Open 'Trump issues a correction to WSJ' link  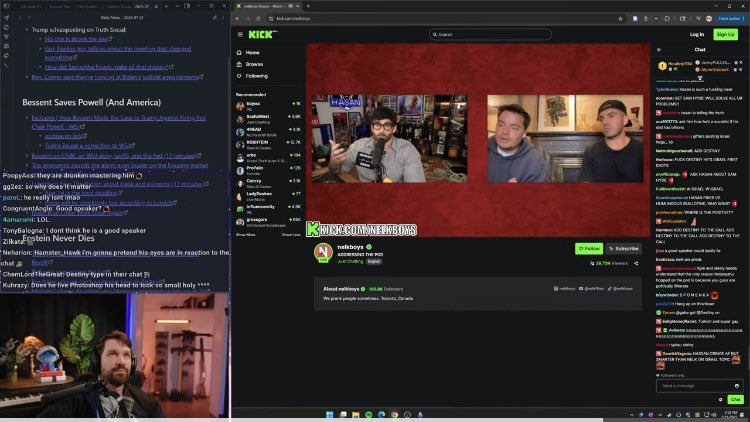pos(87,146)
